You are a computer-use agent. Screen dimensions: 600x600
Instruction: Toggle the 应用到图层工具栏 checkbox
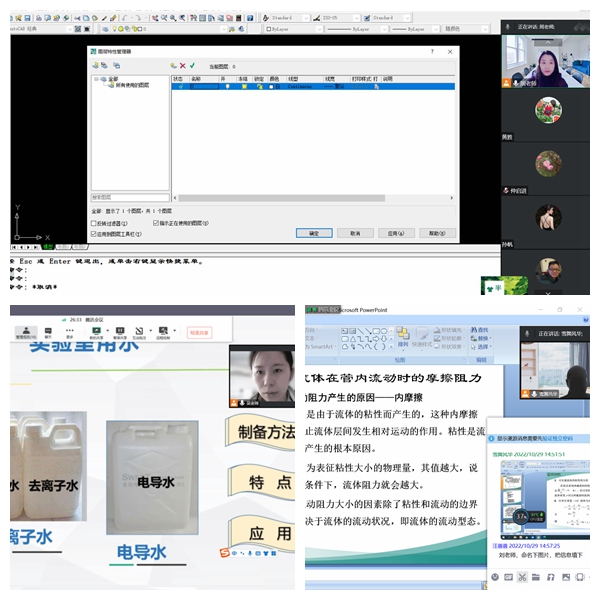pos(95,233)
